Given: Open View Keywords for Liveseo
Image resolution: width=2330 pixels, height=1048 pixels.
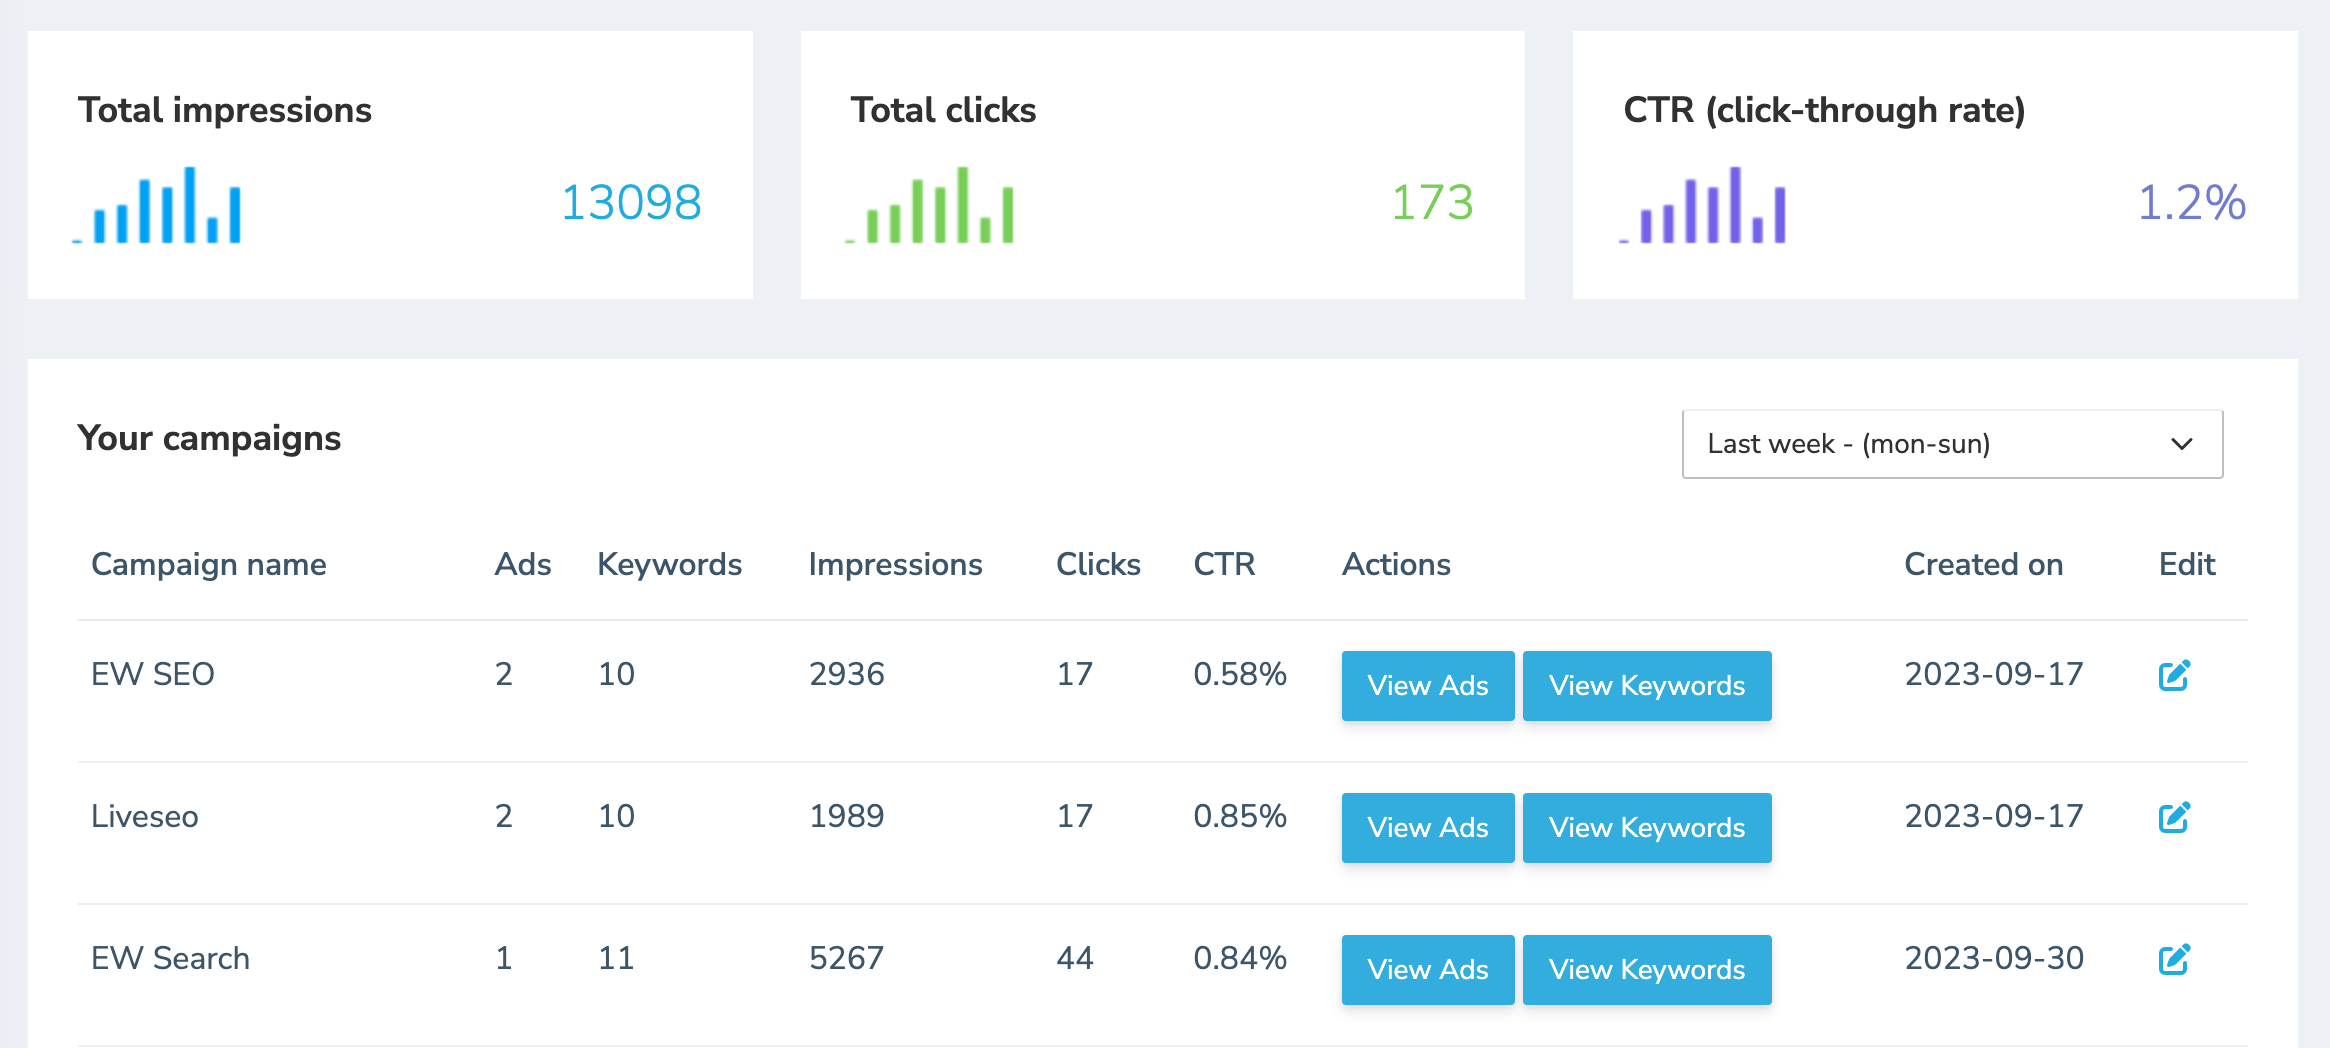Looking at the screenshot, I should 1646,828.
